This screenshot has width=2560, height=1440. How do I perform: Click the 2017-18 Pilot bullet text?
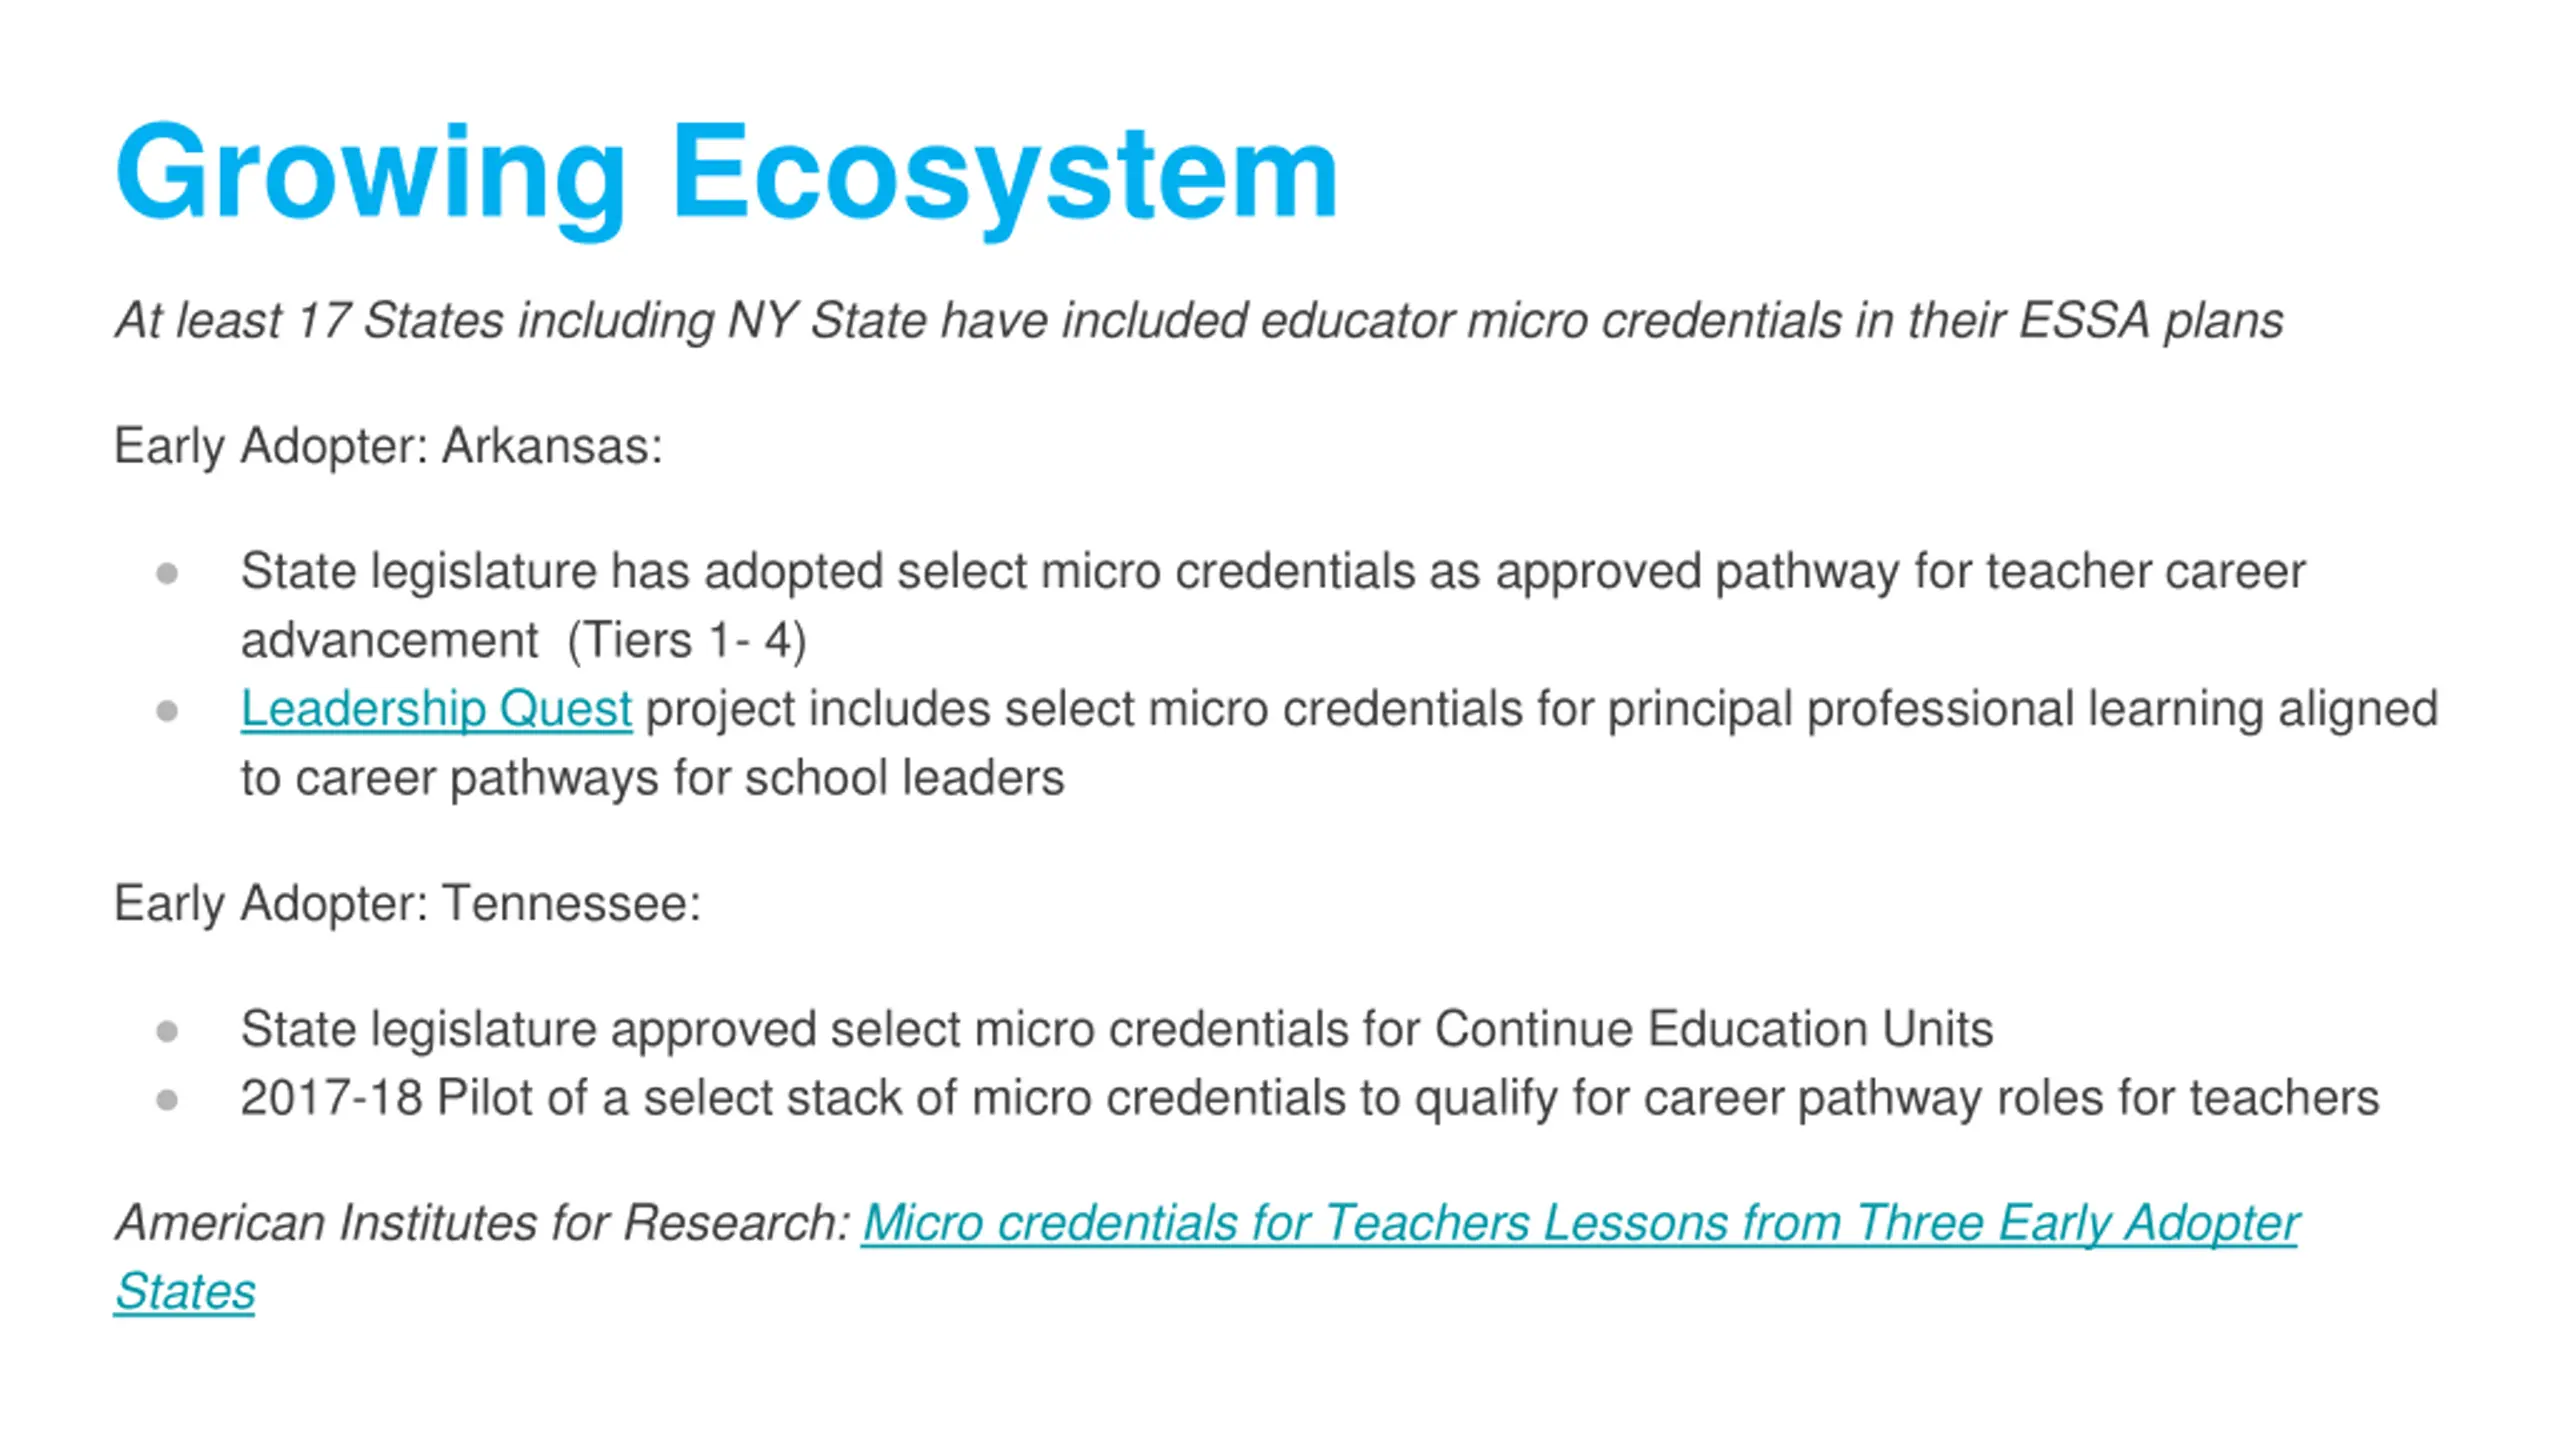(x=1310, y=1098)
